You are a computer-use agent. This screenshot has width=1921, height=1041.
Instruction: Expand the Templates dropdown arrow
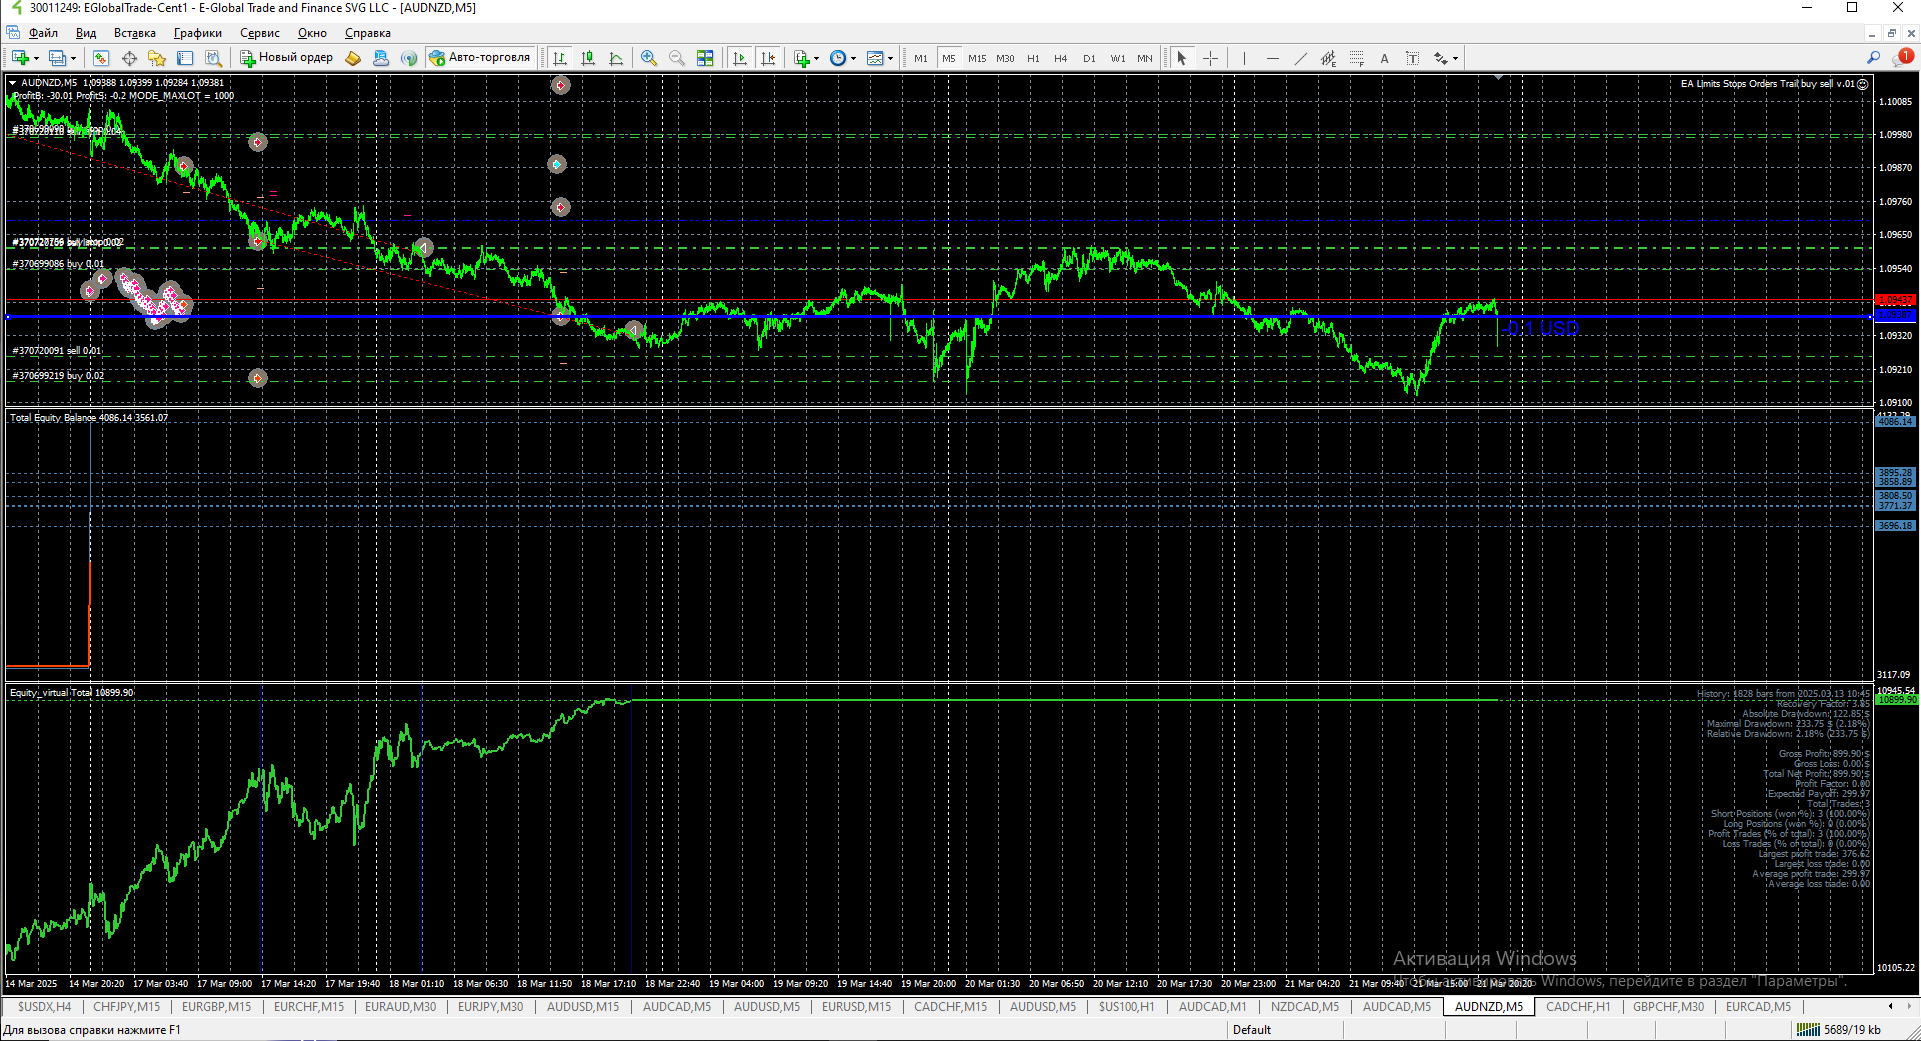coord(890,58)
